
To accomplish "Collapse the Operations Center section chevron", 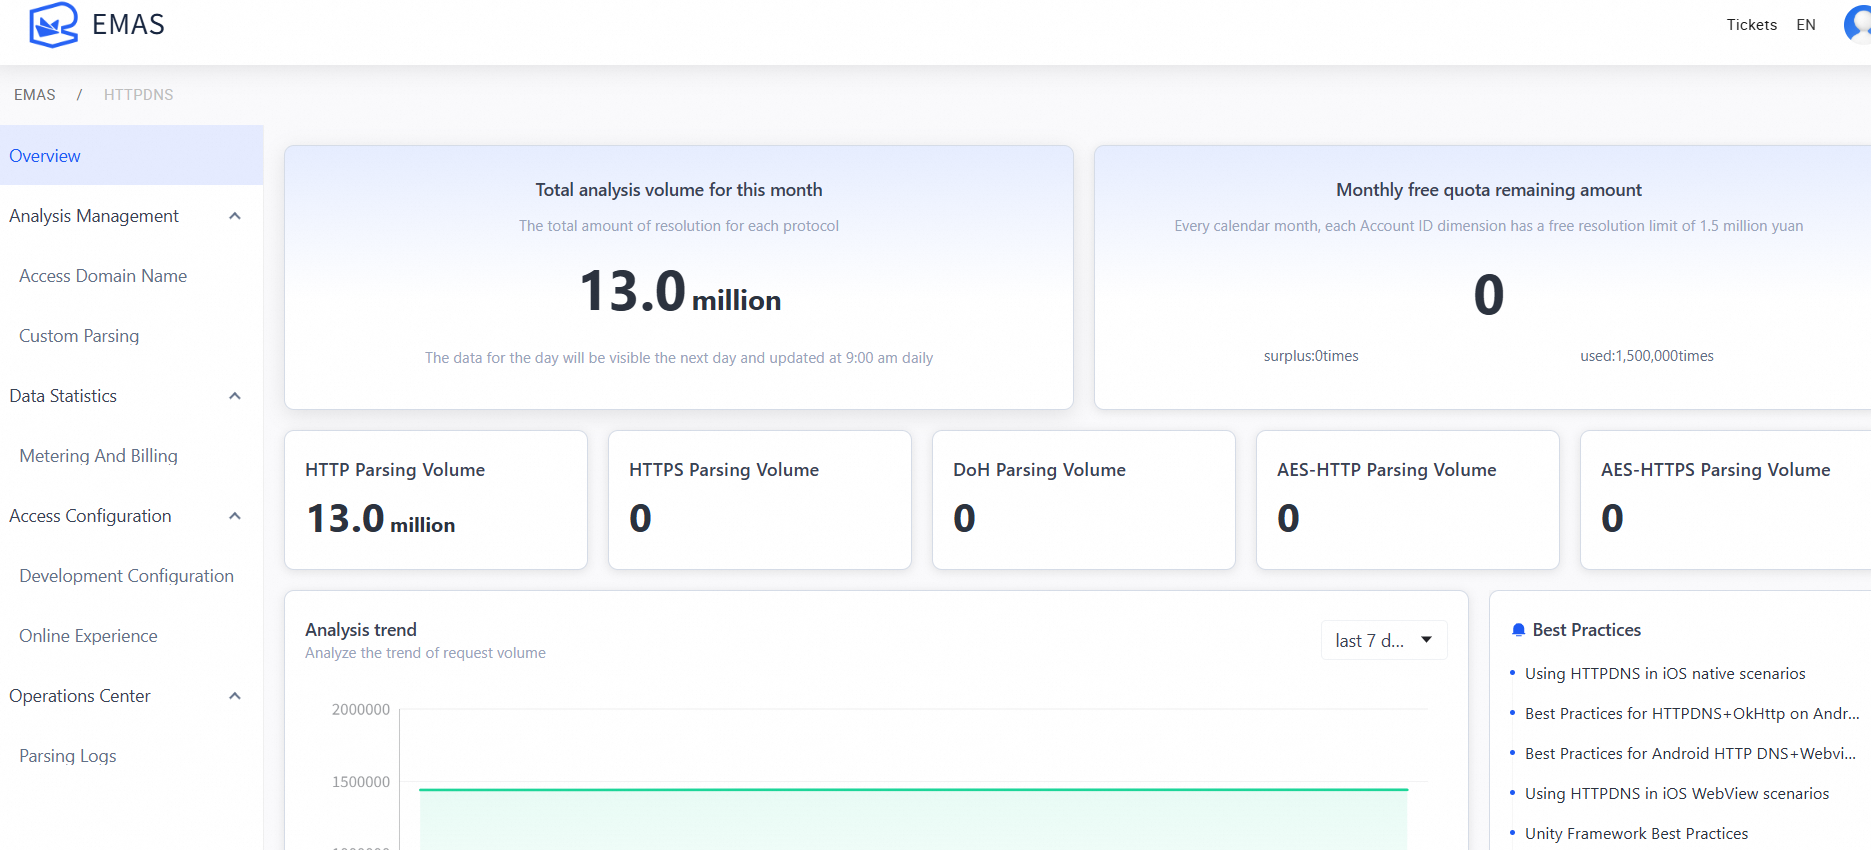I will tap(235, 696).
